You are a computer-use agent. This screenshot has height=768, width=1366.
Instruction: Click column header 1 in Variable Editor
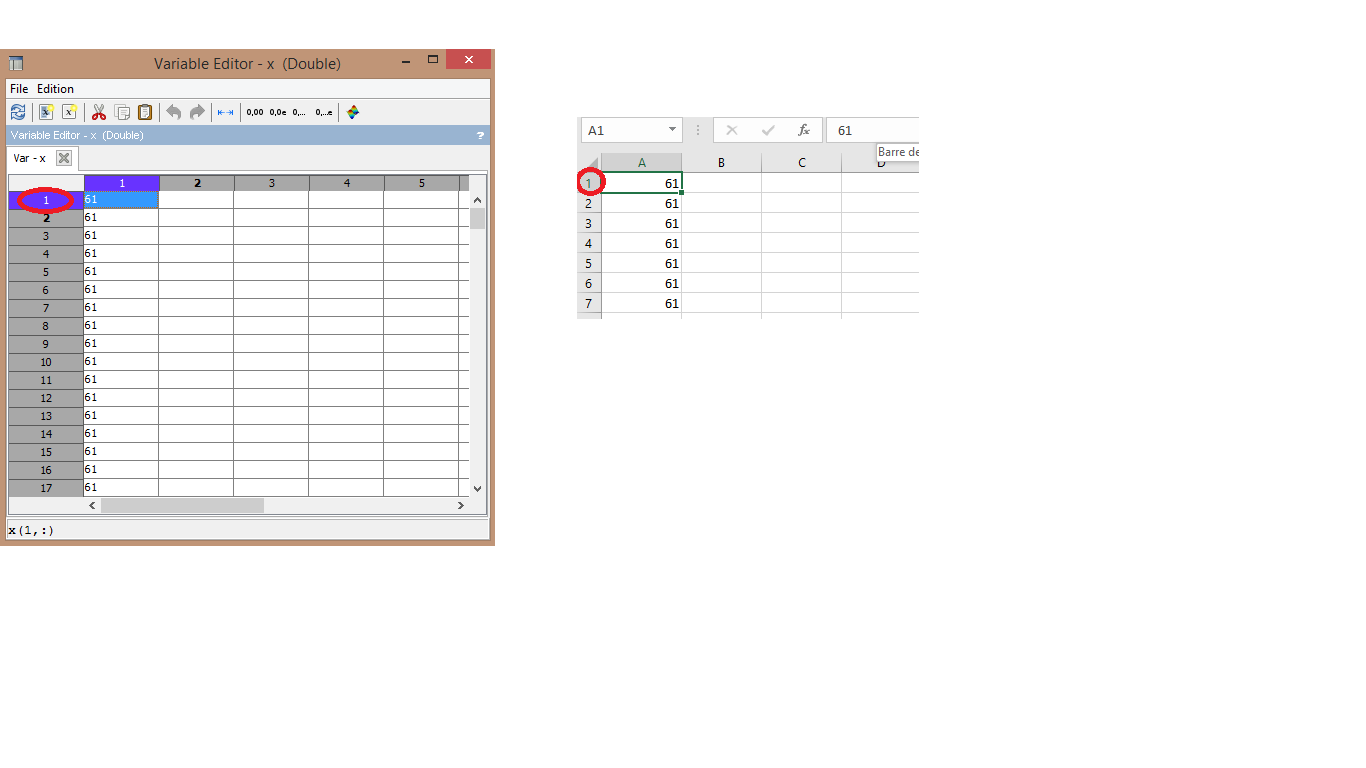(x=122, y=183)
